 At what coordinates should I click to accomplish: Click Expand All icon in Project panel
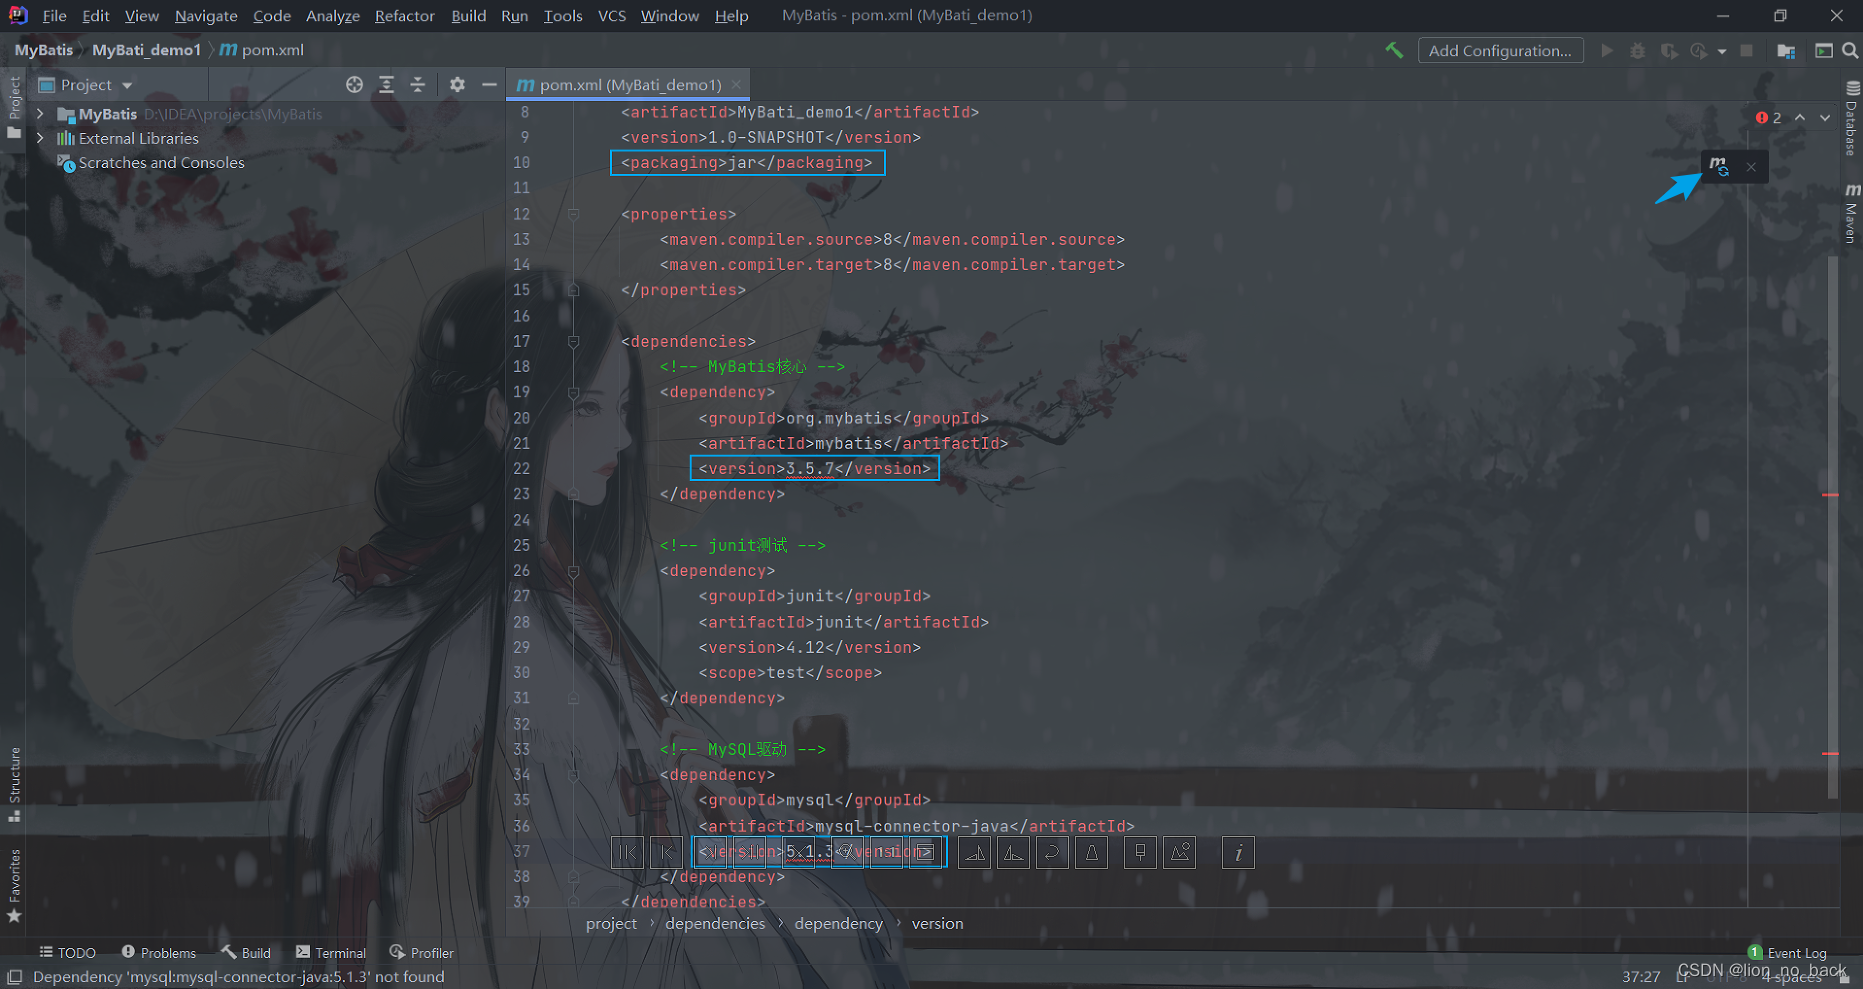(386, 85)
